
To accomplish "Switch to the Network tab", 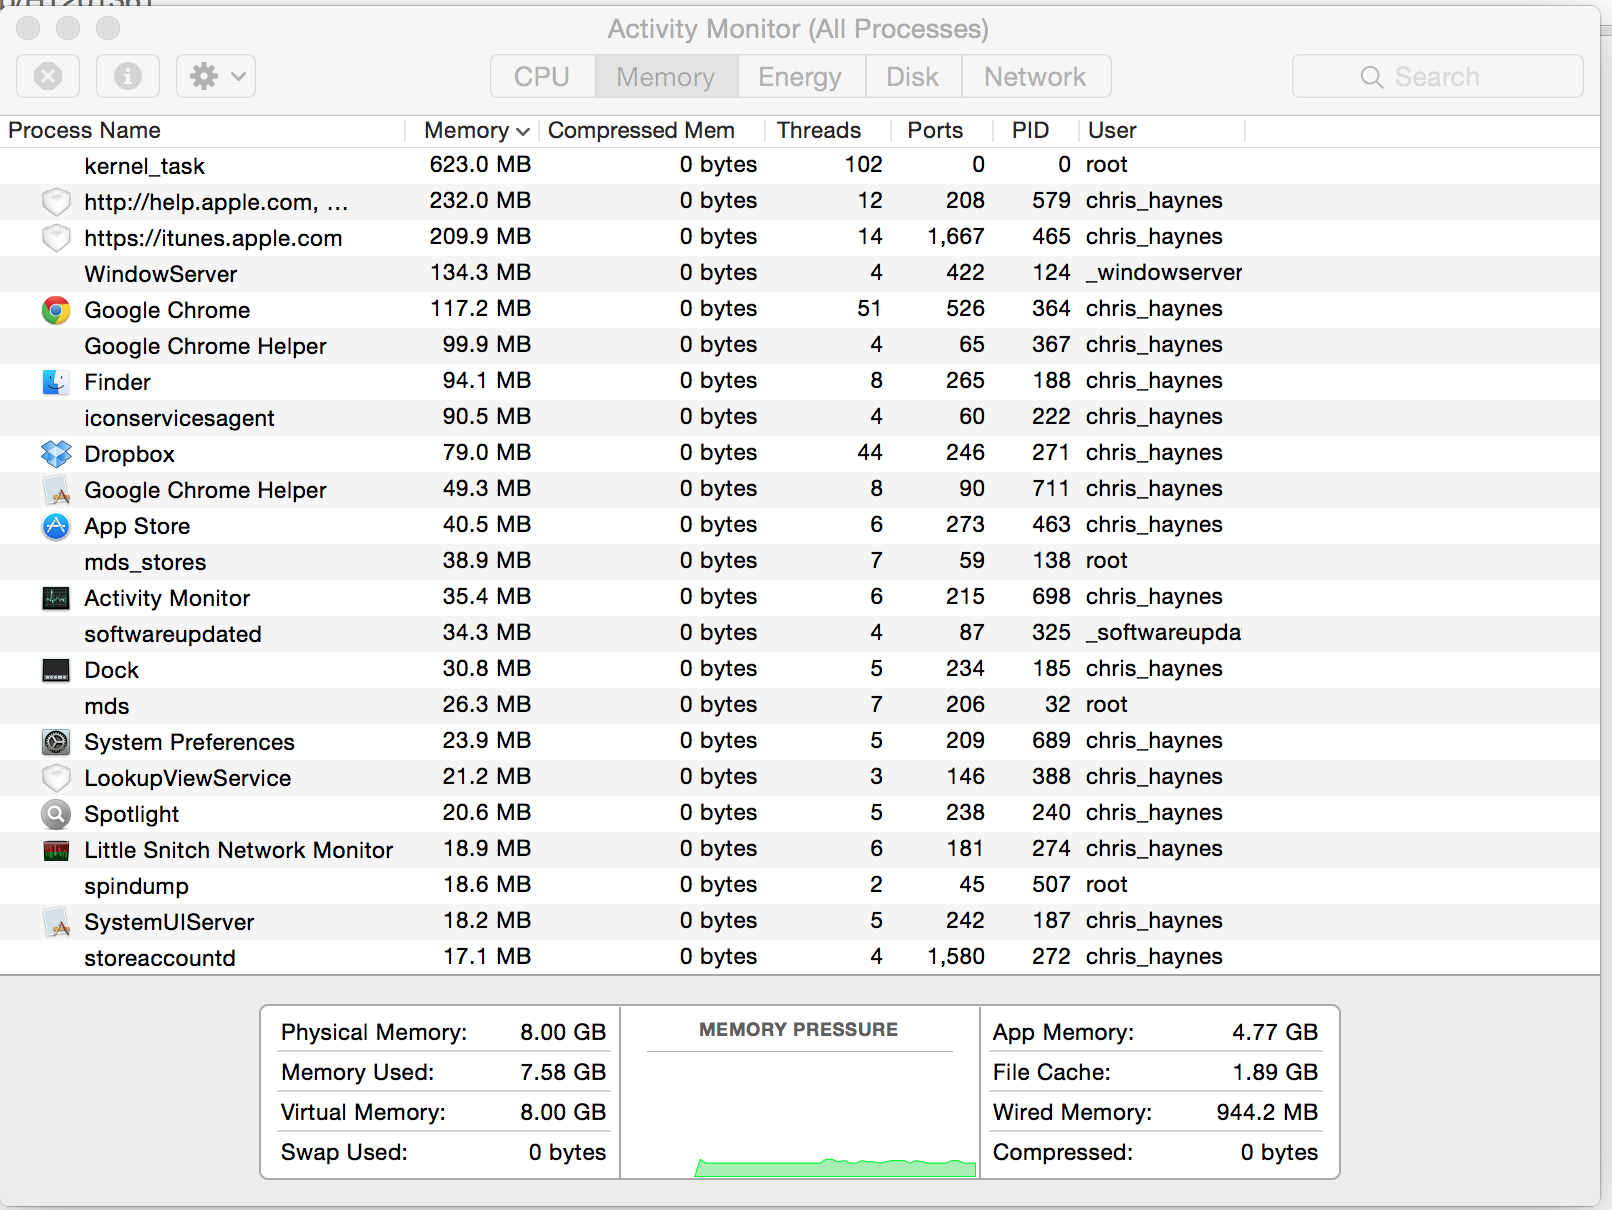I will [x=1035, y=76].
